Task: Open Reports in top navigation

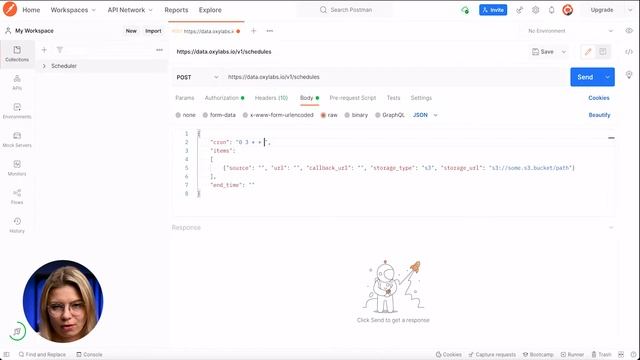Action: coord(176,10)
